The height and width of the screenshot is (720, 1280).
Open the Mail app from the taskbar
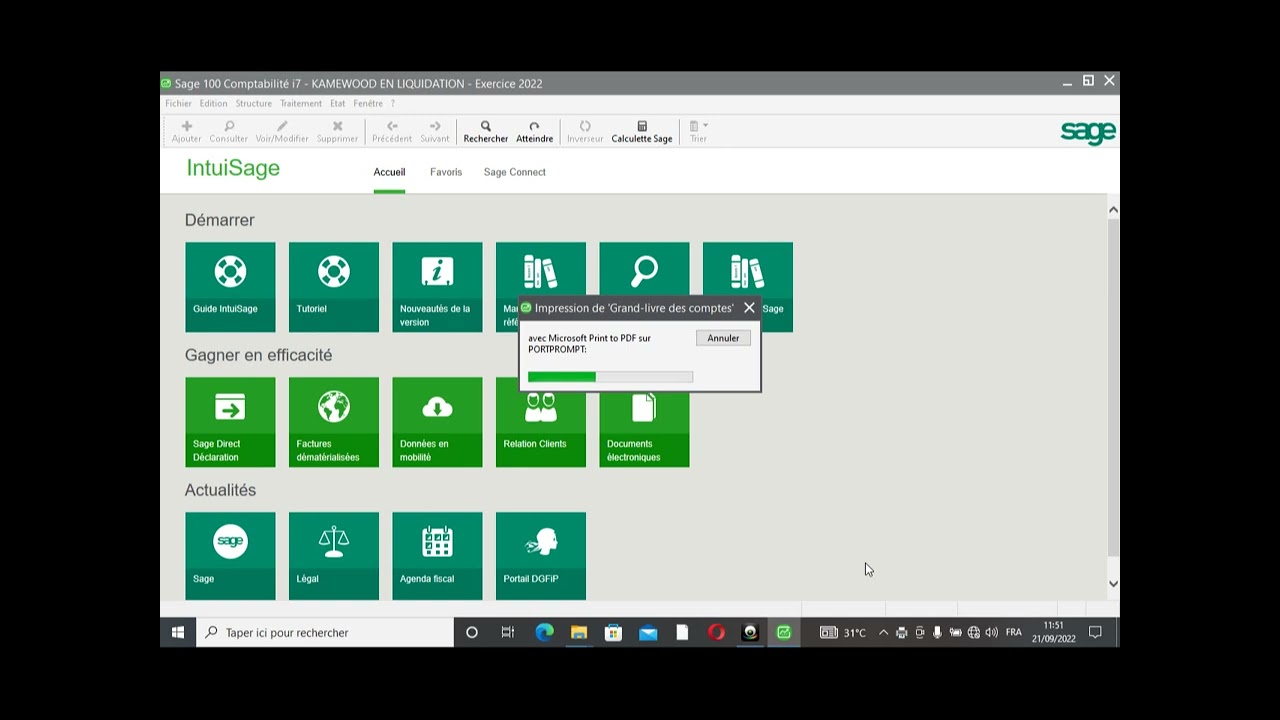(x=648, y=632)
